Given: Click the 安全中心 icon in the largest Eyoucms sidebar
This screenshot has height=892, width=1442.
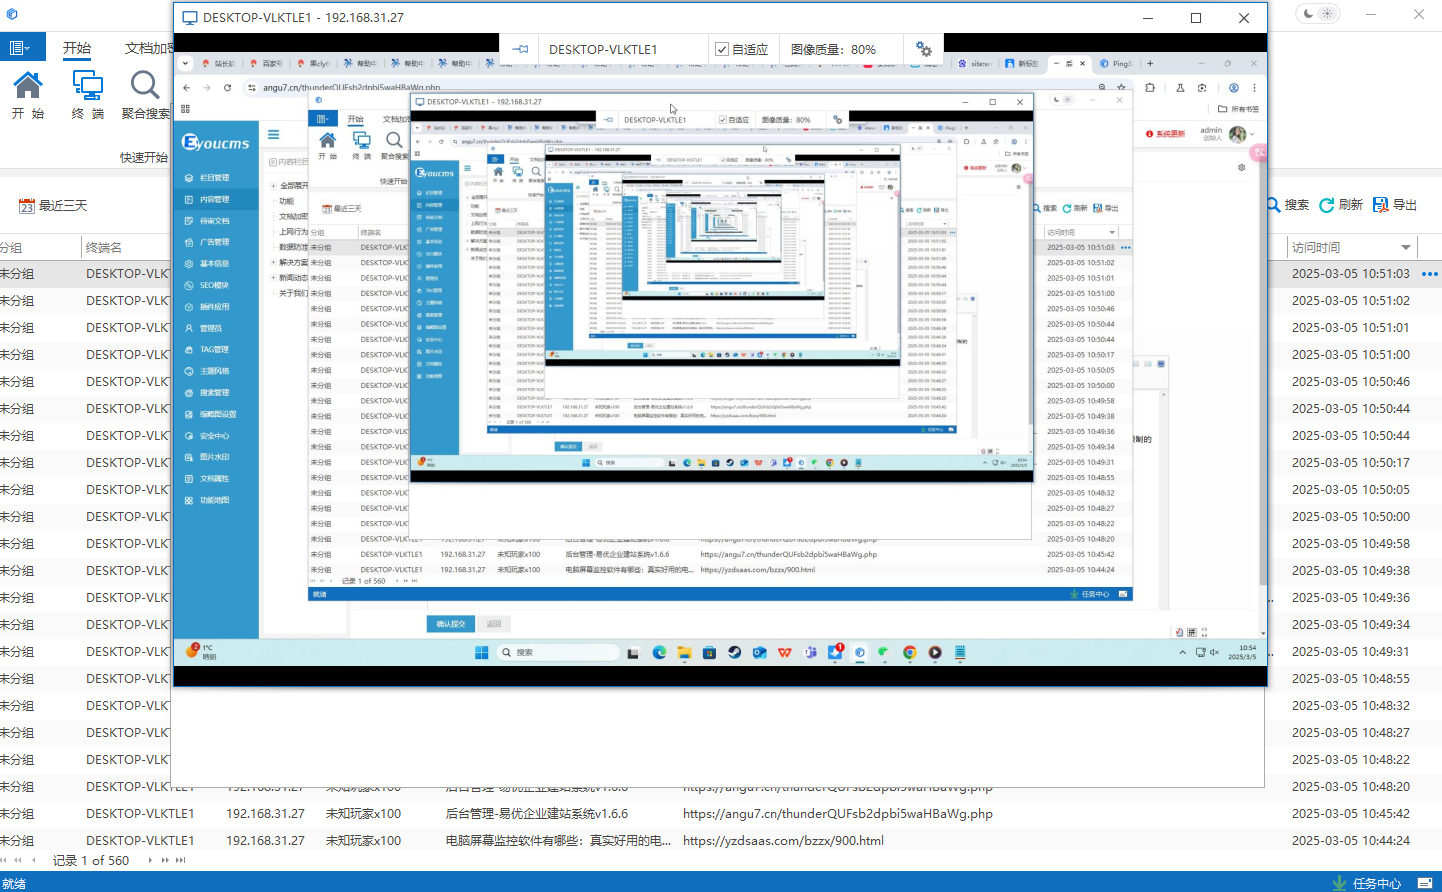Looking at the screenshot, I should point(189,436).
